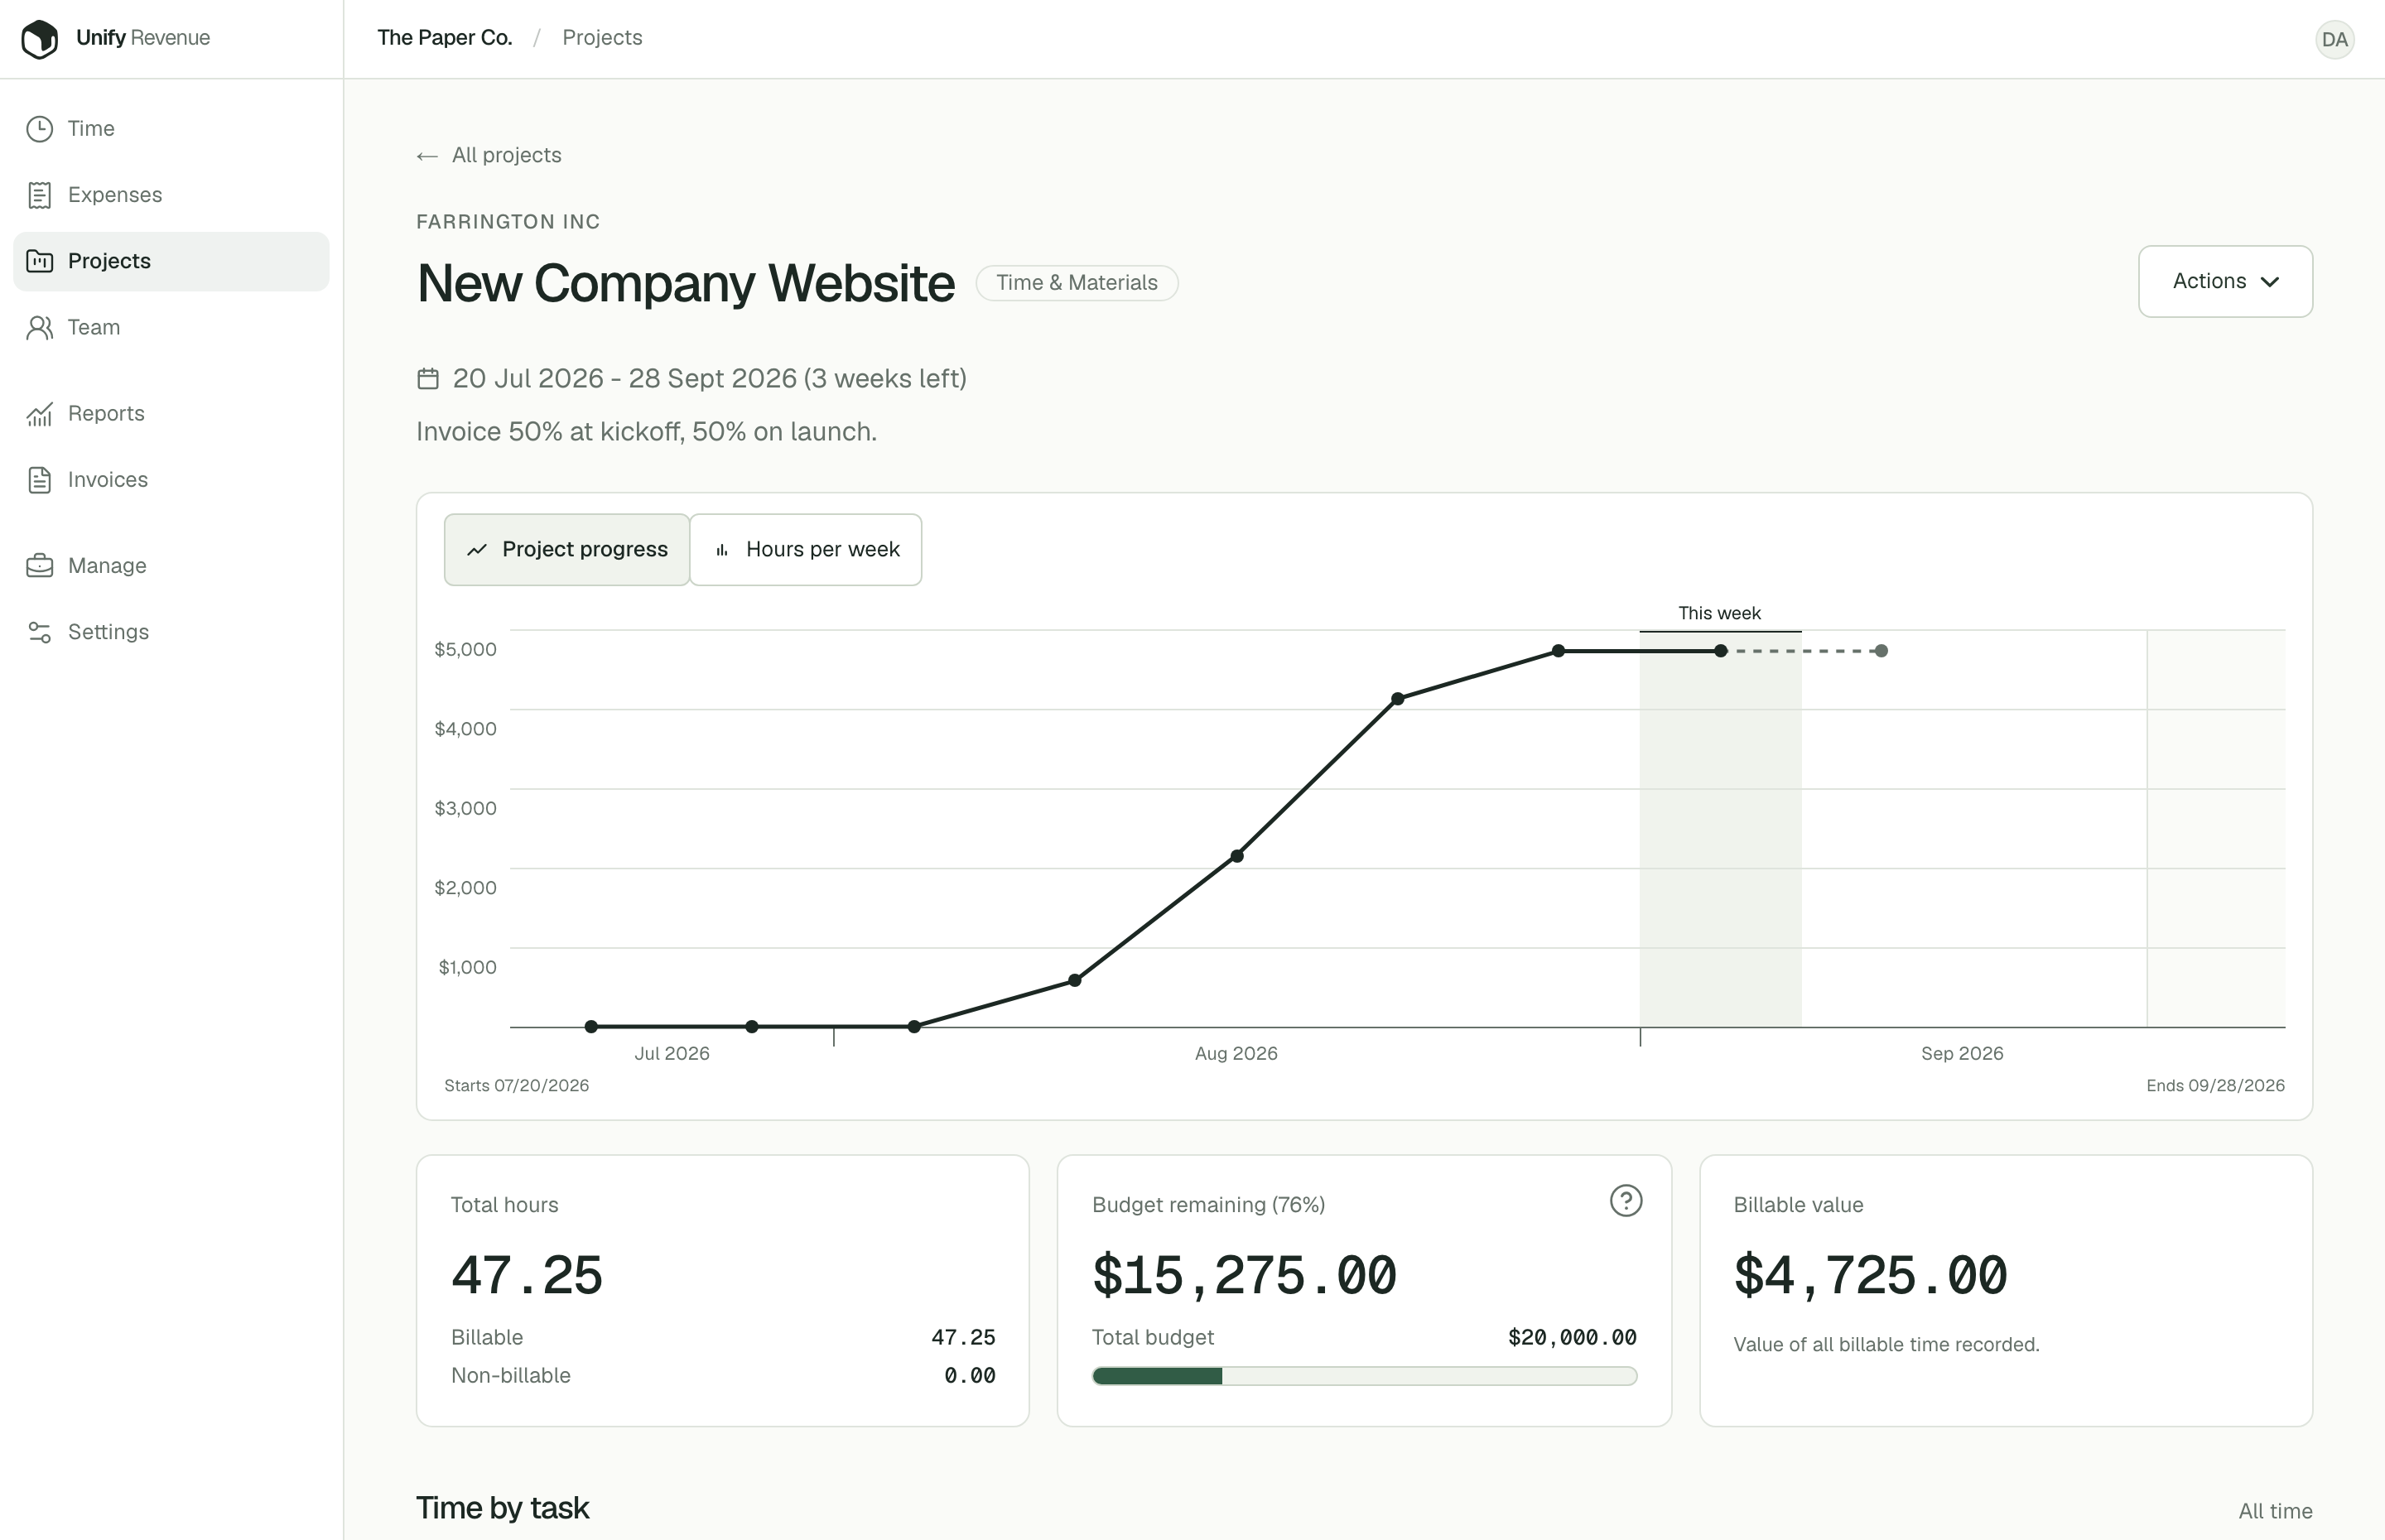Click the back arrow next to All projects
The width and height of the screenshot is (2385, 1540).
coord(427,156)
